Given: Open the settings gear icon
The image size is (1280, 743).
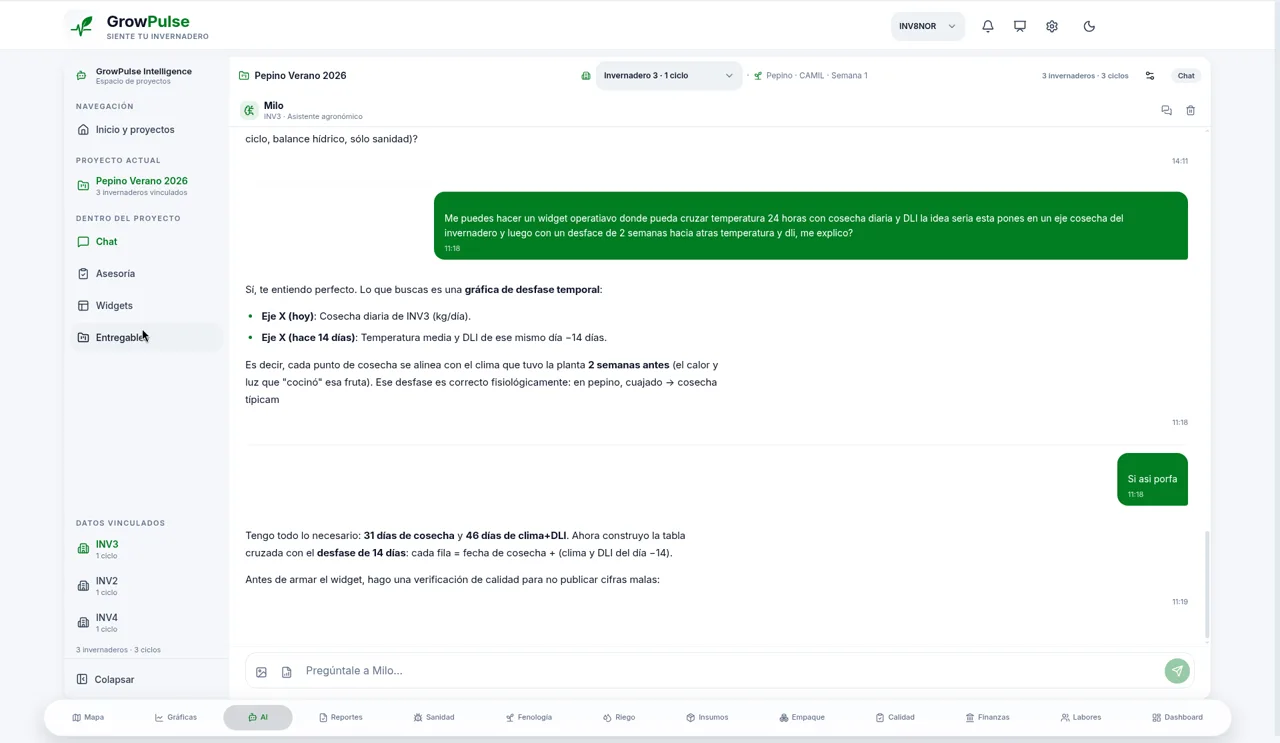Looking at the screenshot, I should coord(1052,26).
